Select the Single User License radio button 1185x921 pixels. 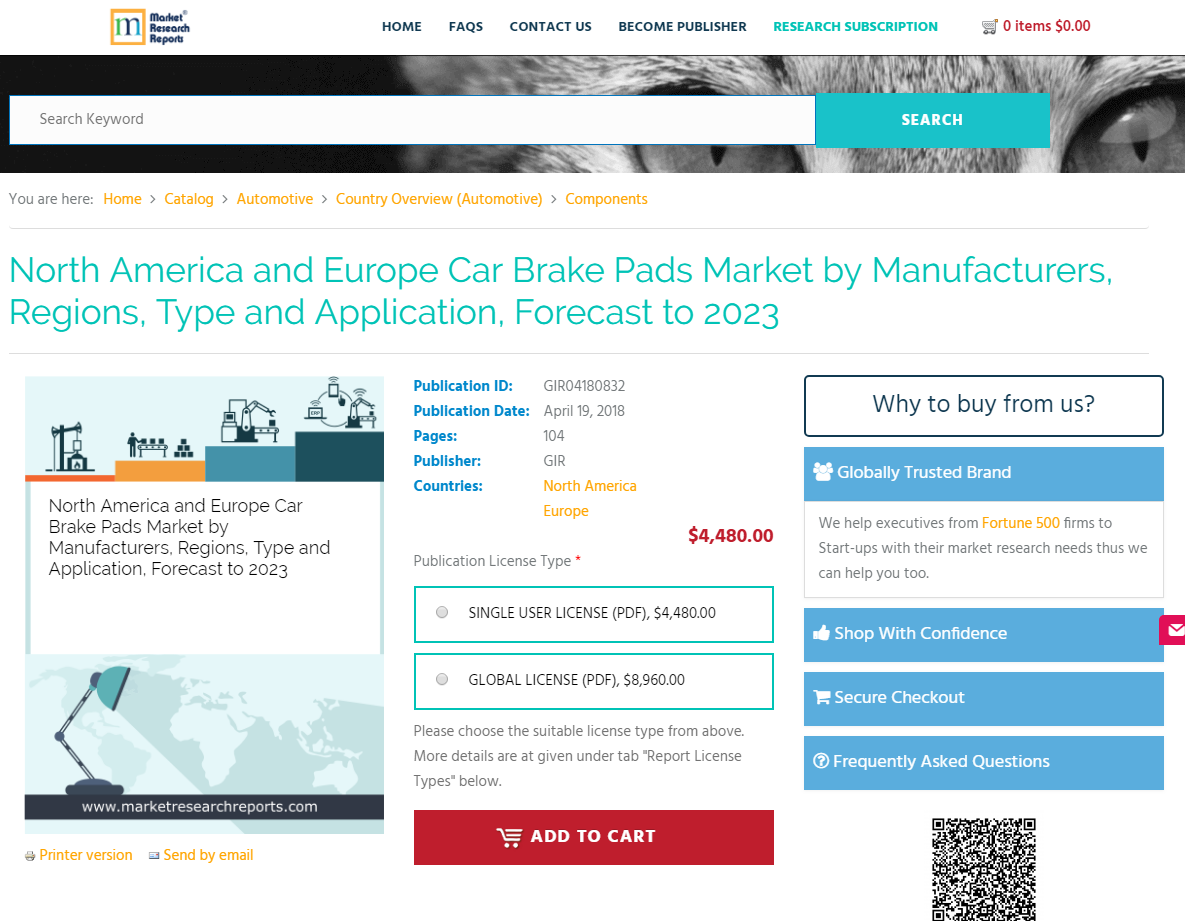[x=441, y=612]
